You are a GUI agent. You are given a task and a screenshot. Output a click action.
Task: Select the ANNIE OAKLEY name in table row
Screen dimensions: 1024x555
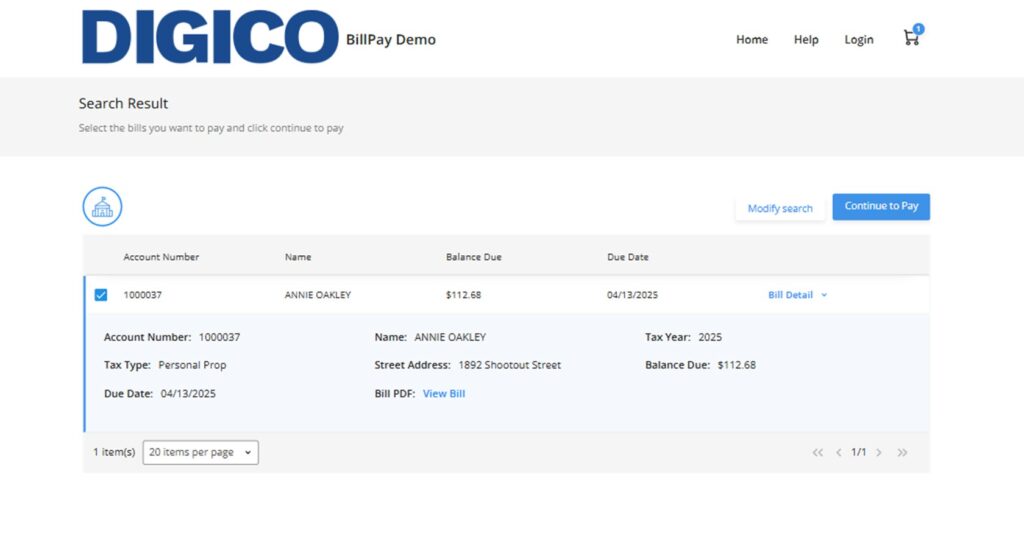coord(317,295)
